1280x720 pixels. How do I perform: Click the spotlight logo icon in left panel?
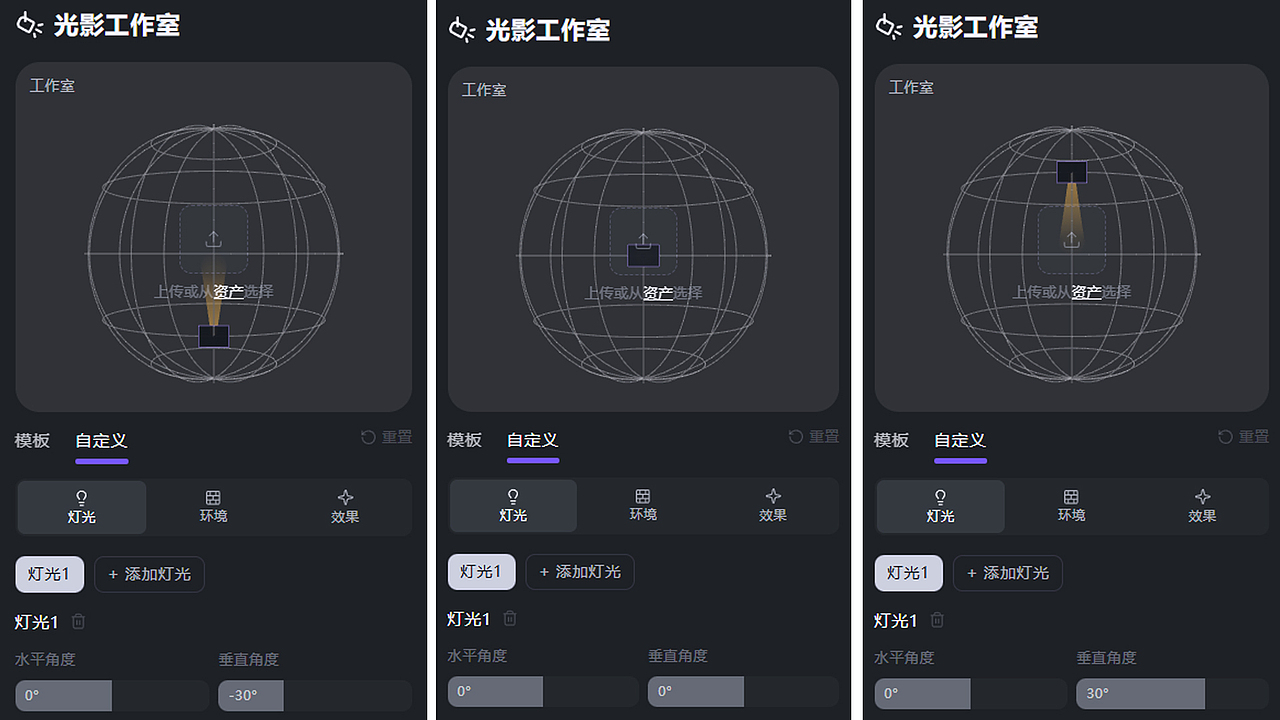[x=30, y=26]
